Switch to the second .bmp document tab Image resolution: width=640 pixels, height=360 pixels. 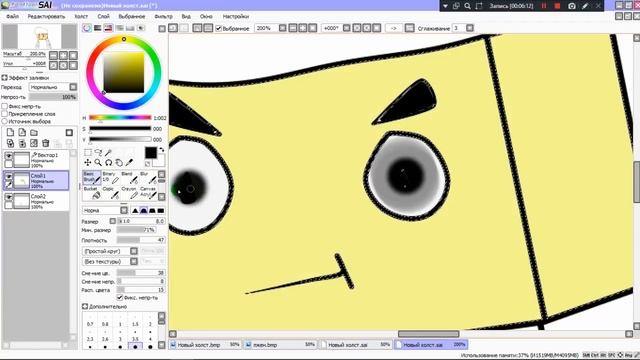[x=281, y=344]
